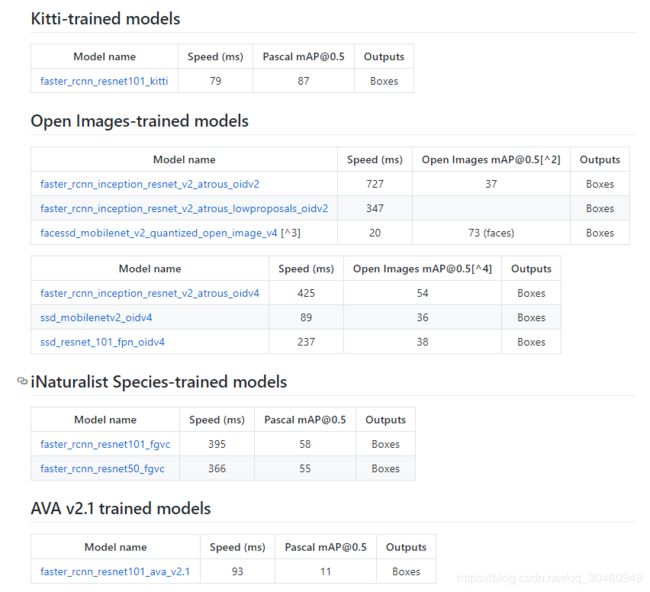Open the ssd_resnet_101_fpn_oidv4 model link
This screenshot has height=592, width=650.
[102, 342]
